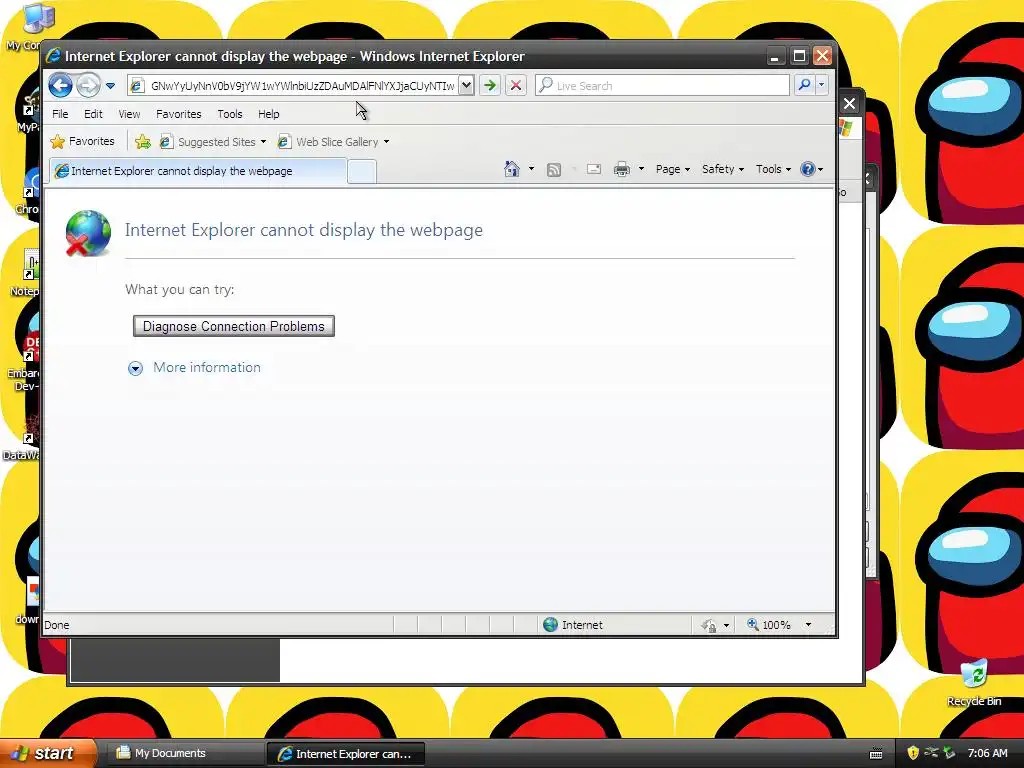This screenshot has height=768, width=1024.
Task: Click the Print icon
Action: pos(622,169)
